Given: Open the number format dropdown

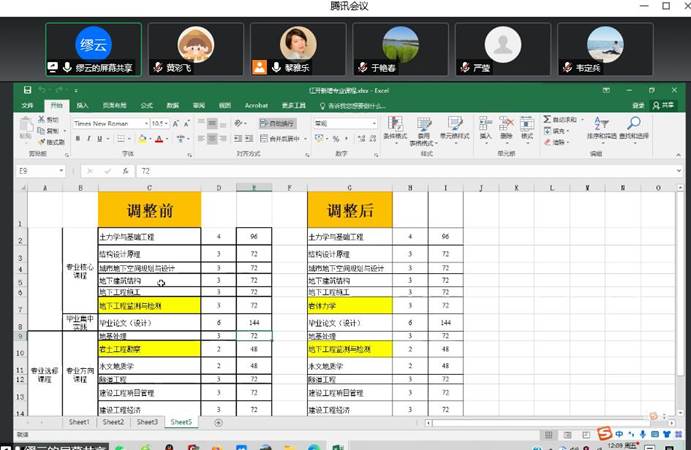Looking at the screenshot, I should click(374, 123).
